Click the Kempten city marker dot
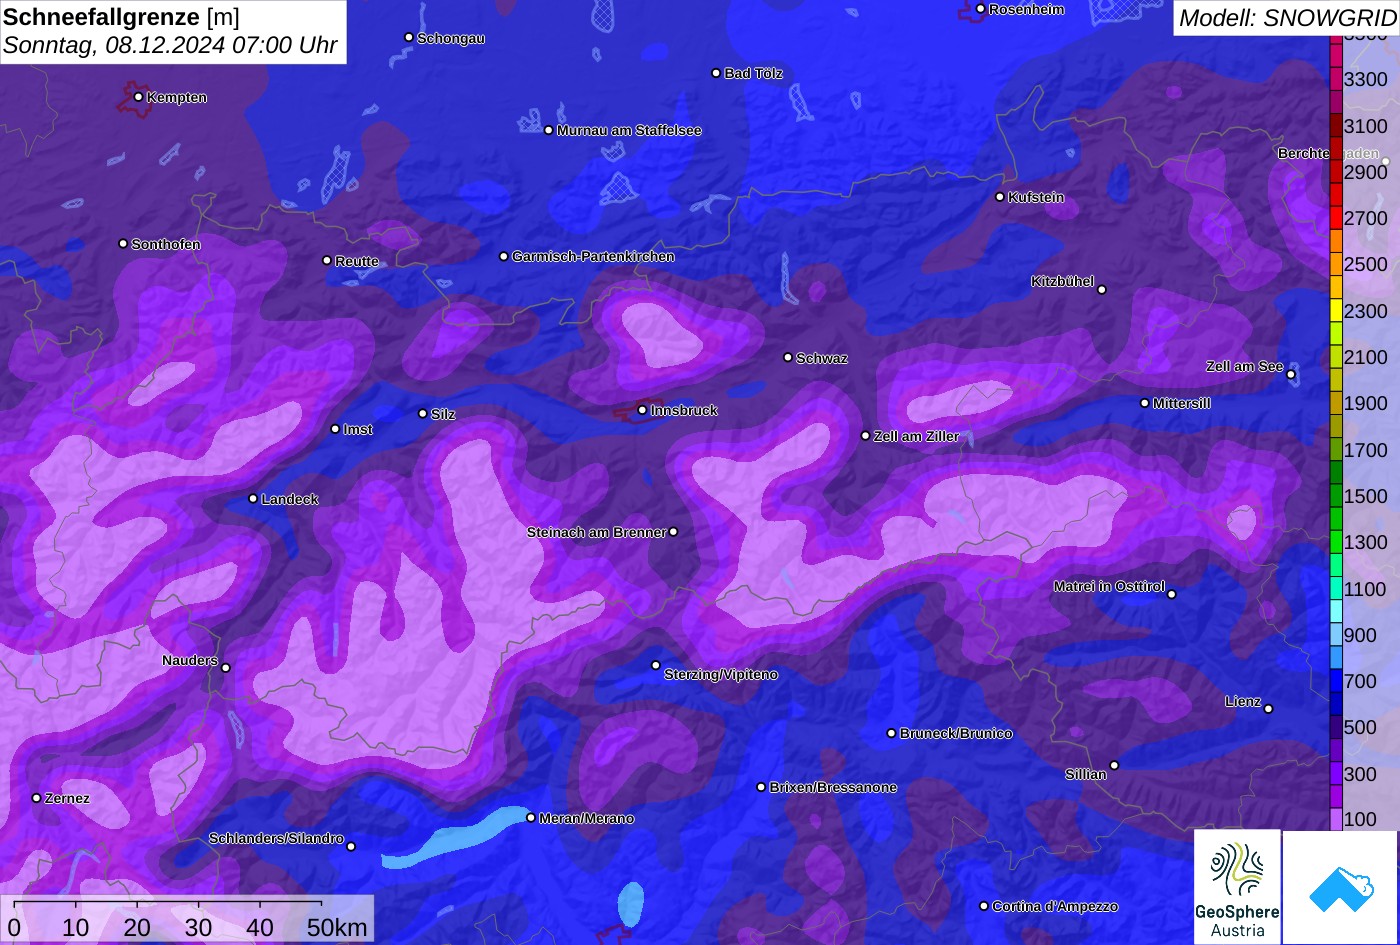 138,97
